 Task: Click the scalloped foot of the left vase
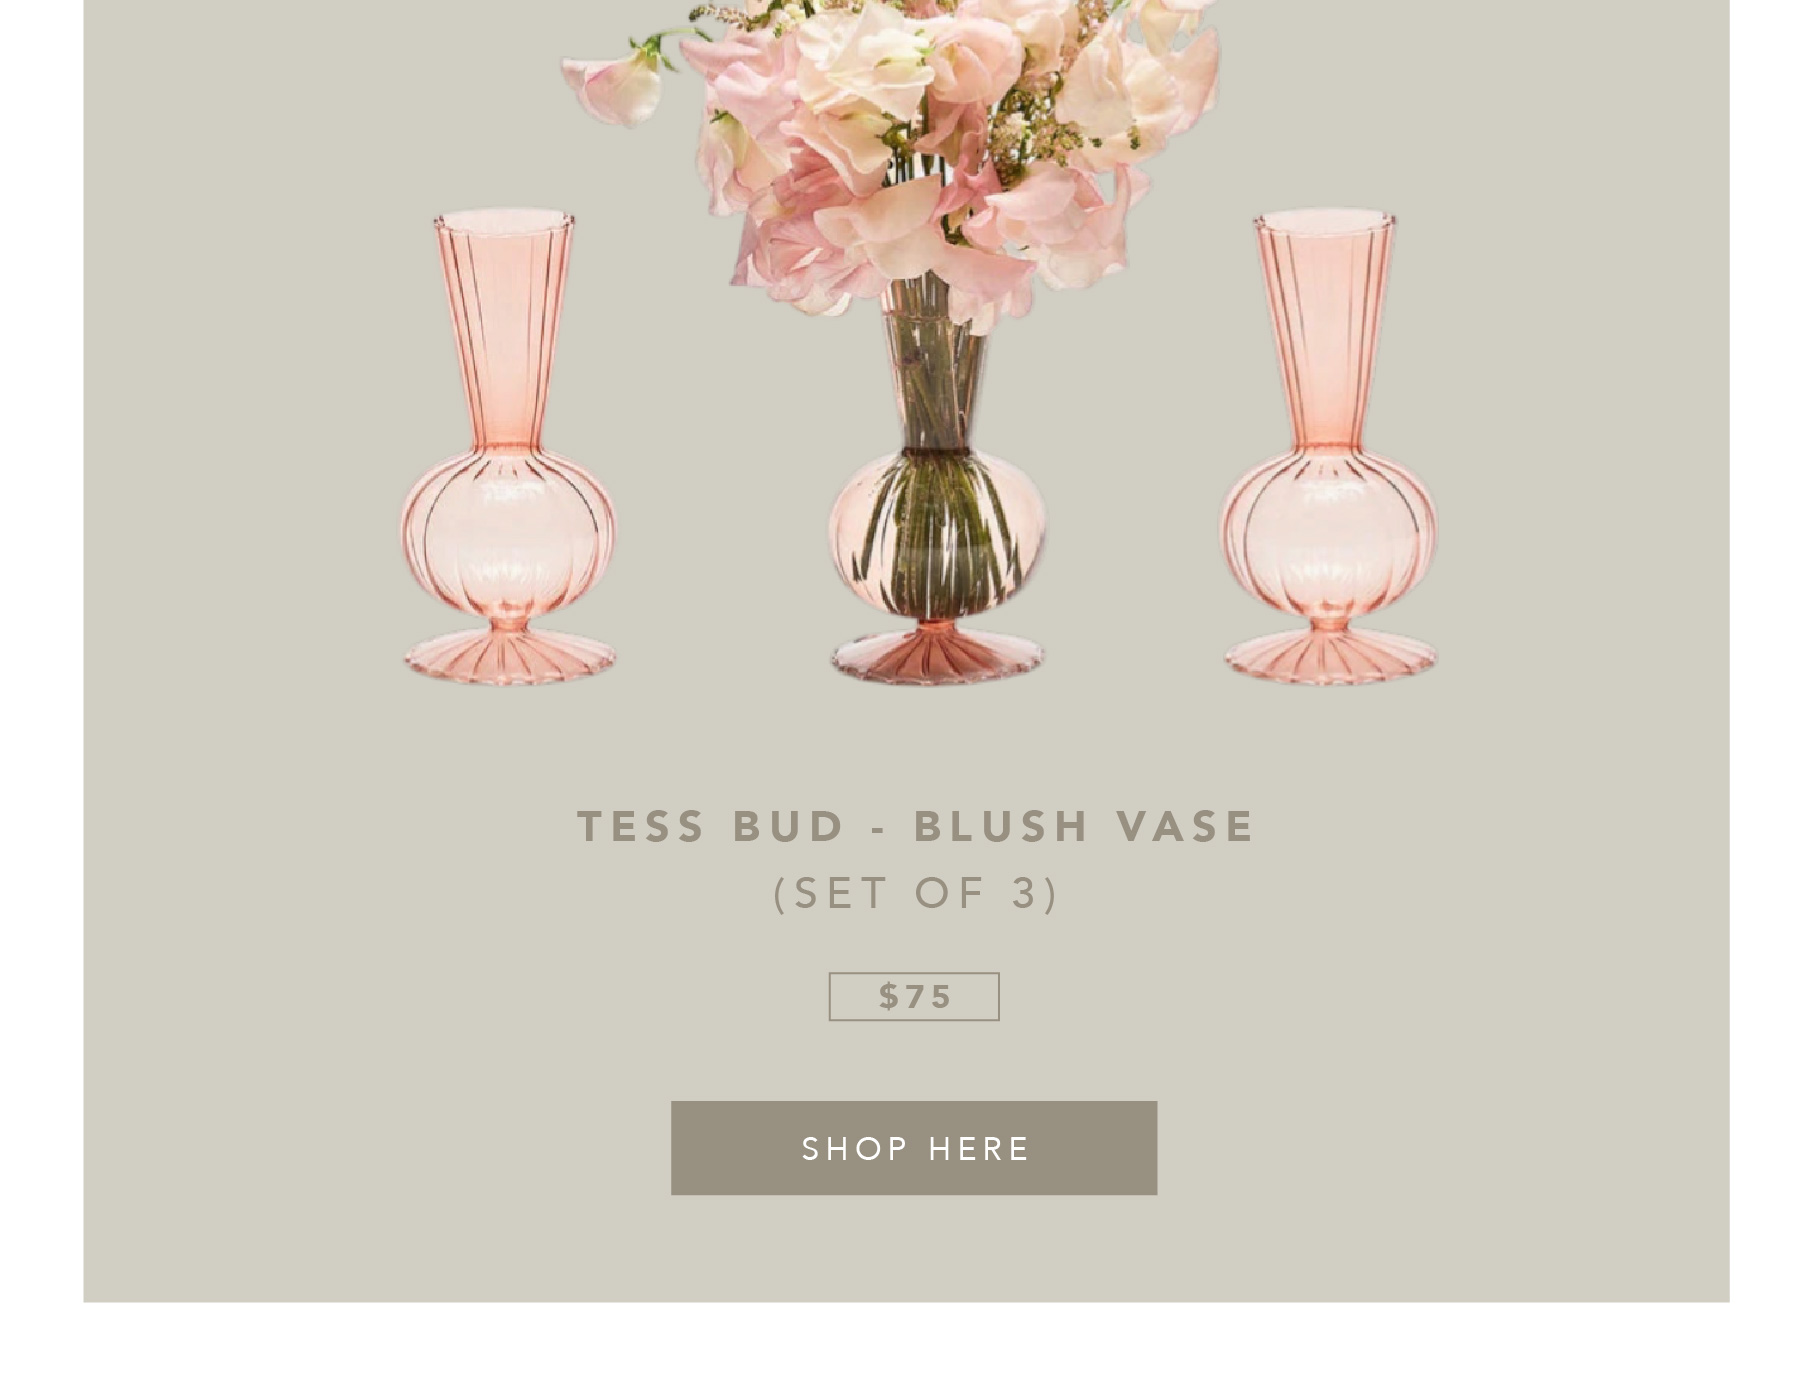[x=509, y=657]
